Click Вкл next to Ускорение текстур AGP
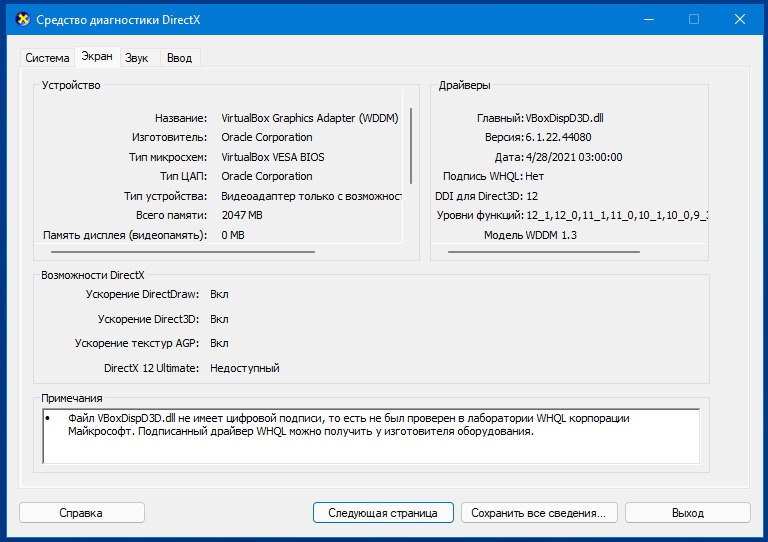768x542 pixels. [219, 343]
